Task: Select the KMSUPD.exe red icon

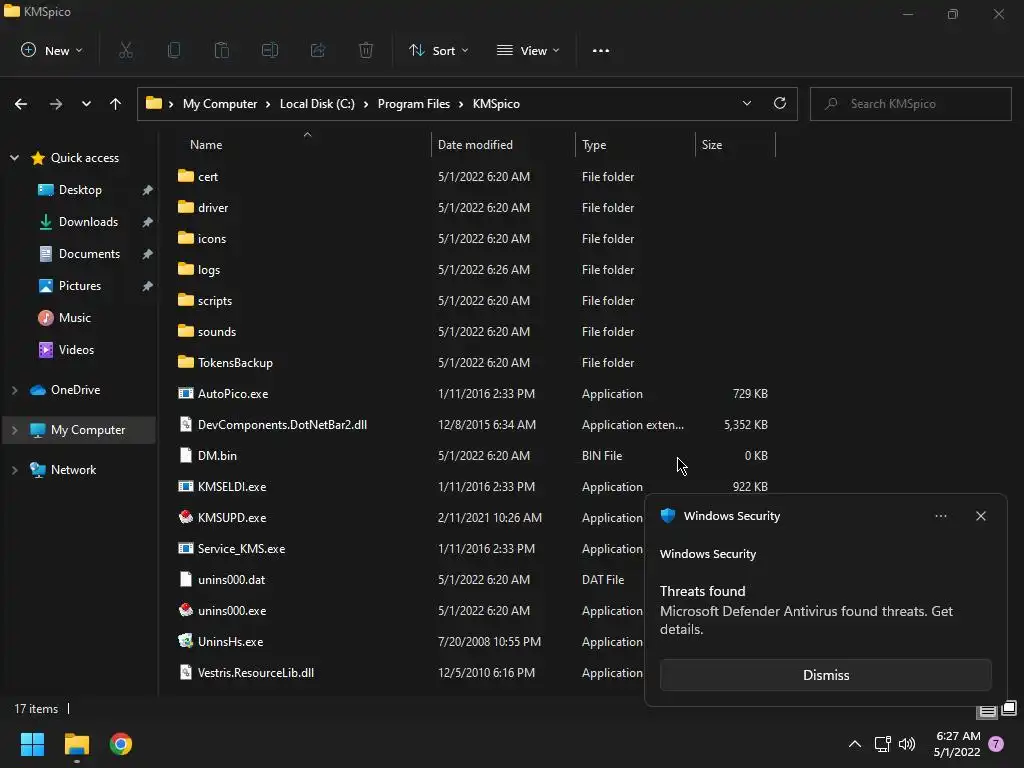Action: point(186,517)
